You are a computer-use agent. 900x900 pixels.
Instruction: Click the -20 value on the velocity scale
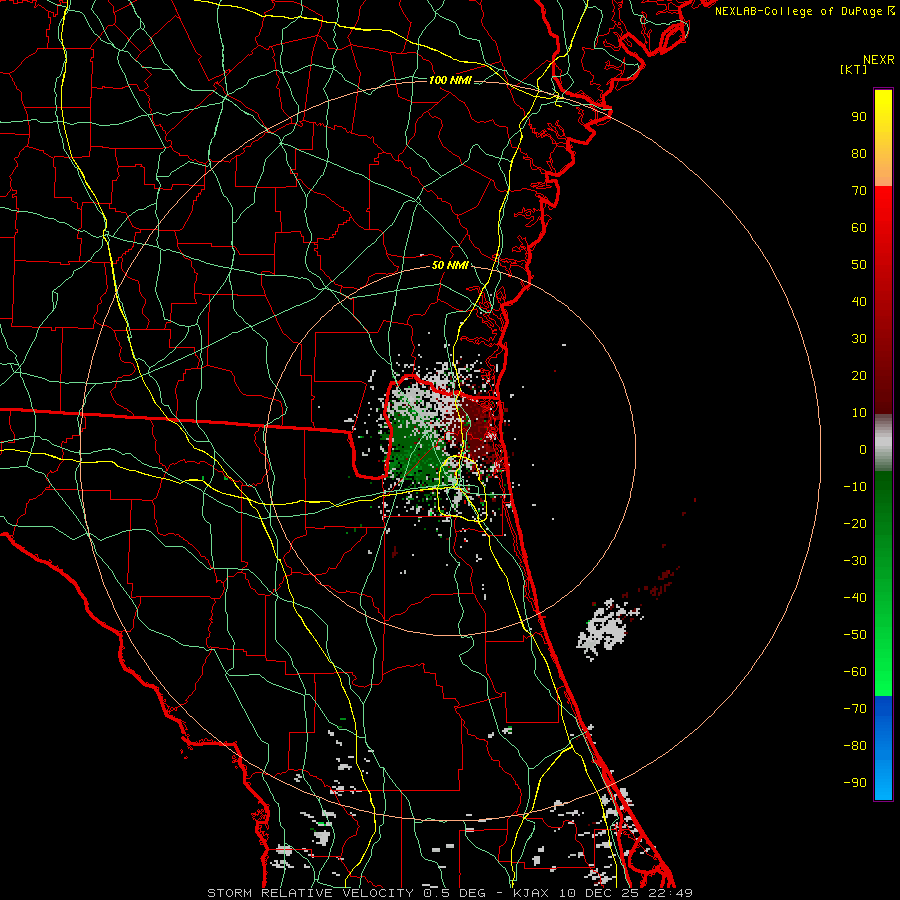point(855,524)
